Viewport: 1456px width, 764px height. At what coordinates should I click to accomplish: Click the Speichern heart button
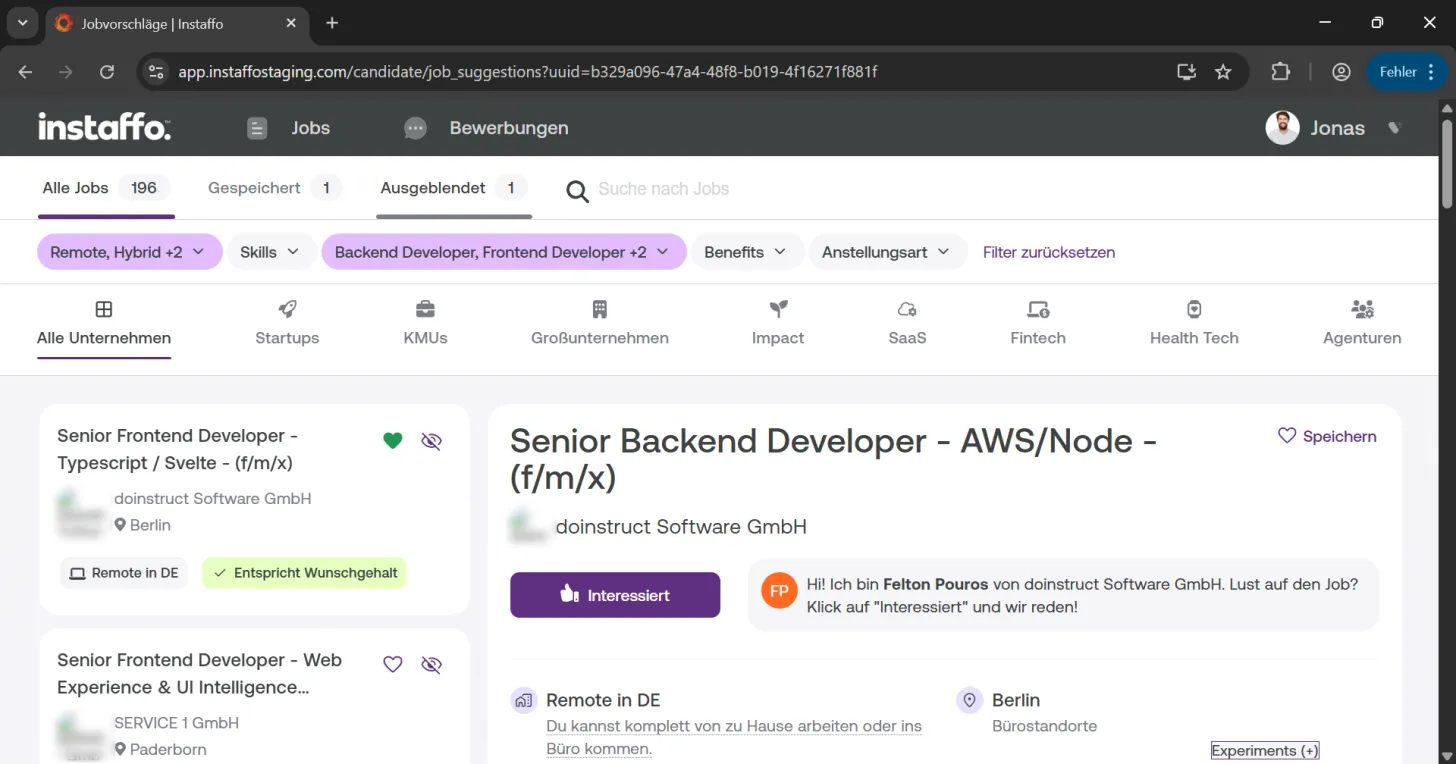tap(1327, 436)
